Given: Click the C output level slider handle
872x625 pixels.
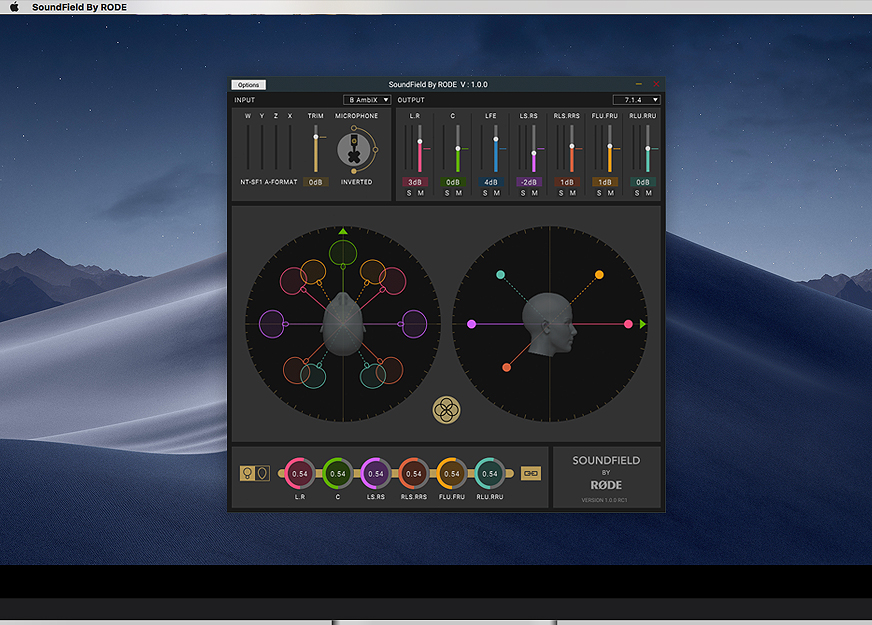Looking at the screenshot, I should 458,148.
